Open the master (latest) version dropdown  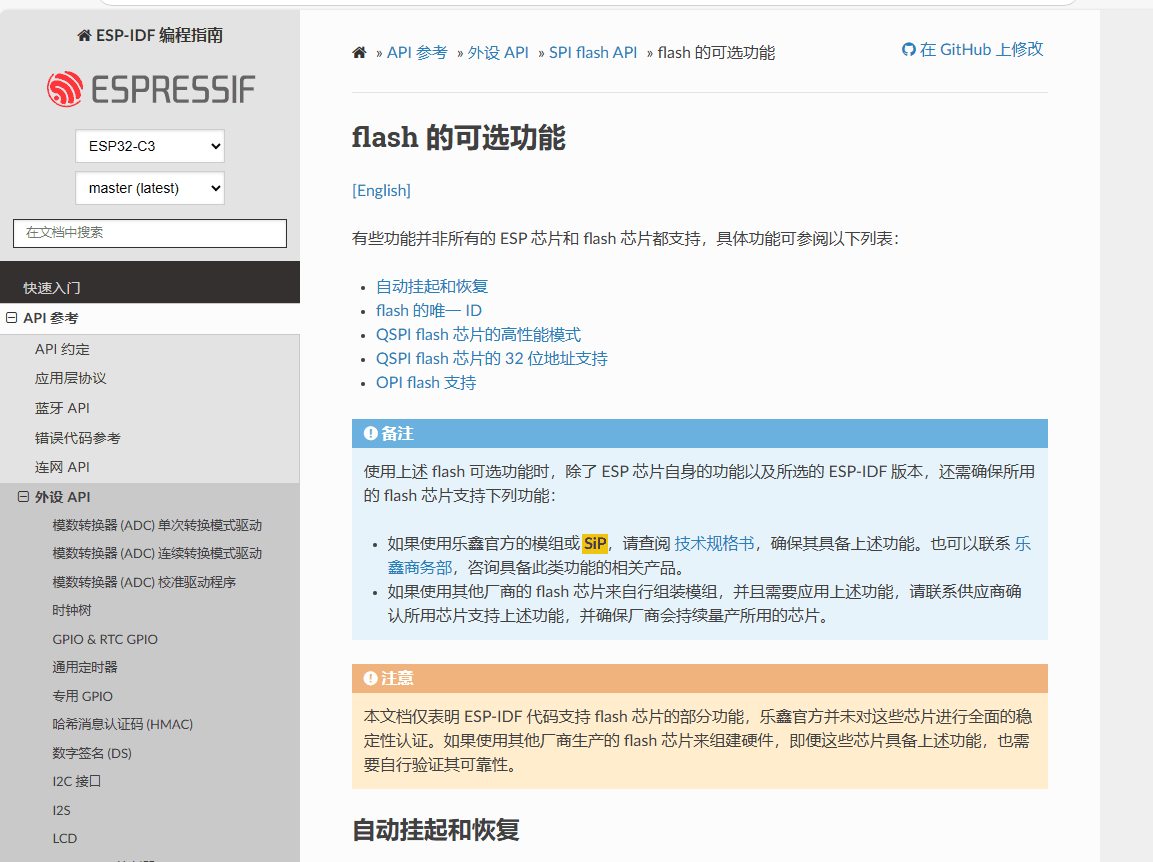(x=150, y=188)
